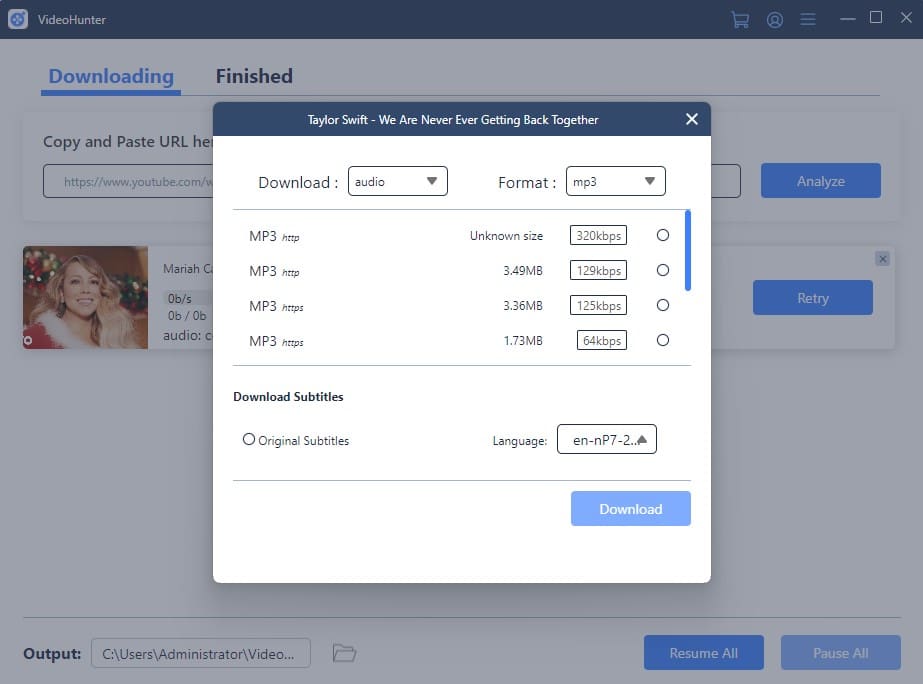
Task: Open the shopping cart icon
Action: pyautogui.click(x=740, y=19)
